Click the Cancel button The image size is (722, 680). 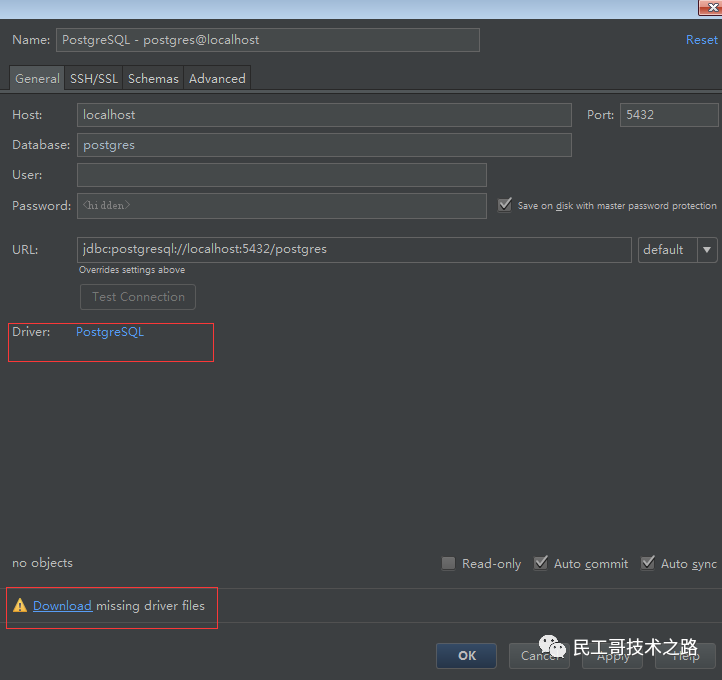pyautogui.click(x=539, y=655)
